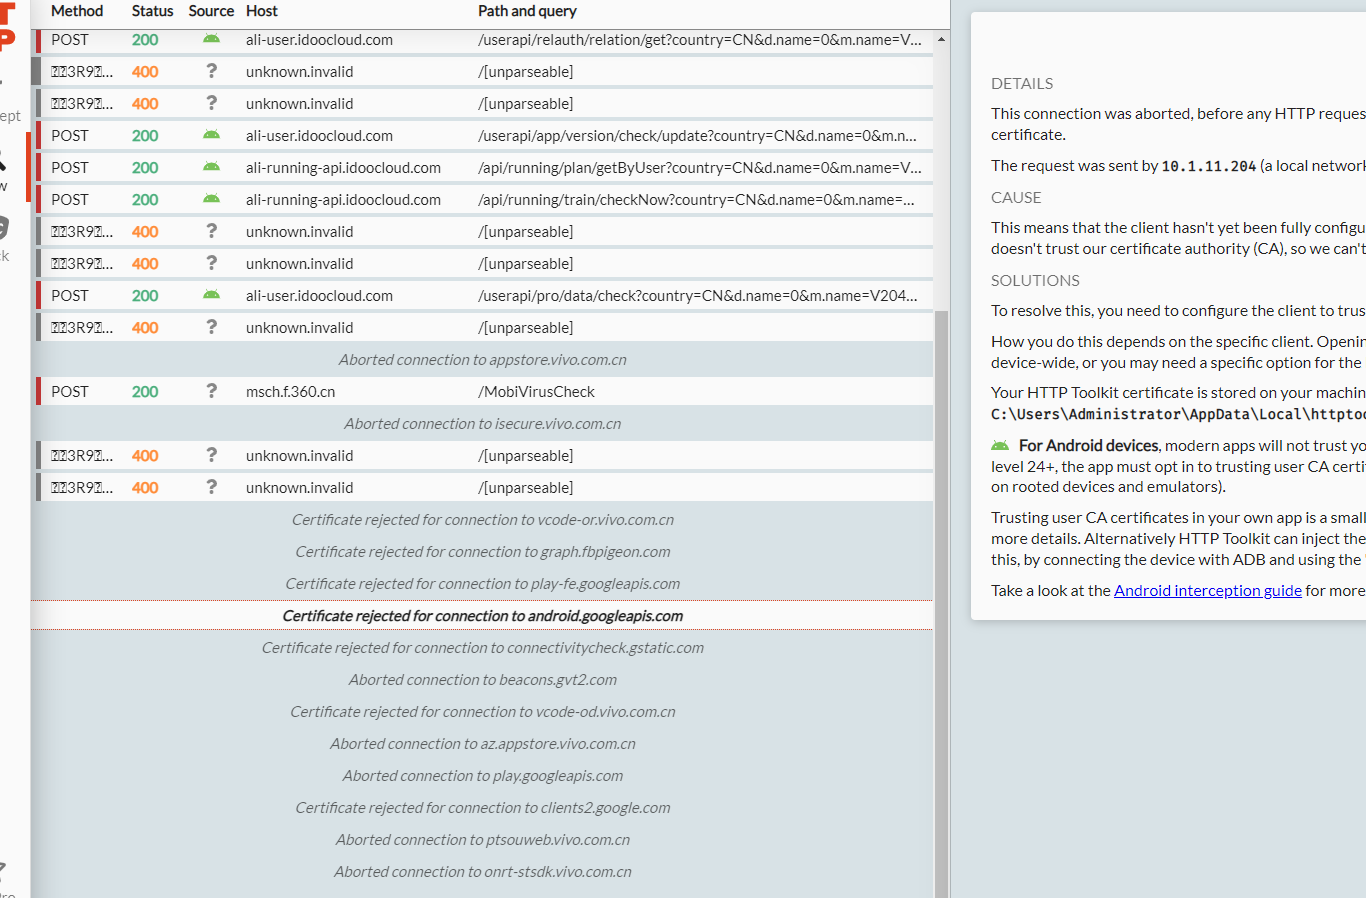This screenshot has width=1366, height=898.
Task: Click the Android icon on the running/train/checkNow row
Action: coord(211,199)
